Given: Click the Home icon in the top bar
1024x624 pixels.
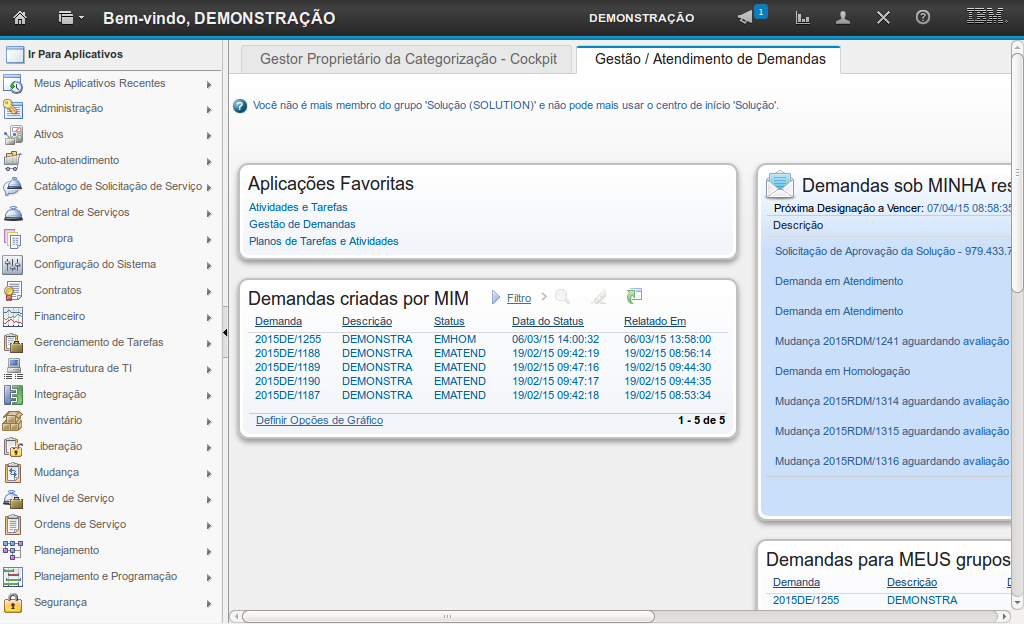Looking at the screenshot, I should click(x=19, y=17).
